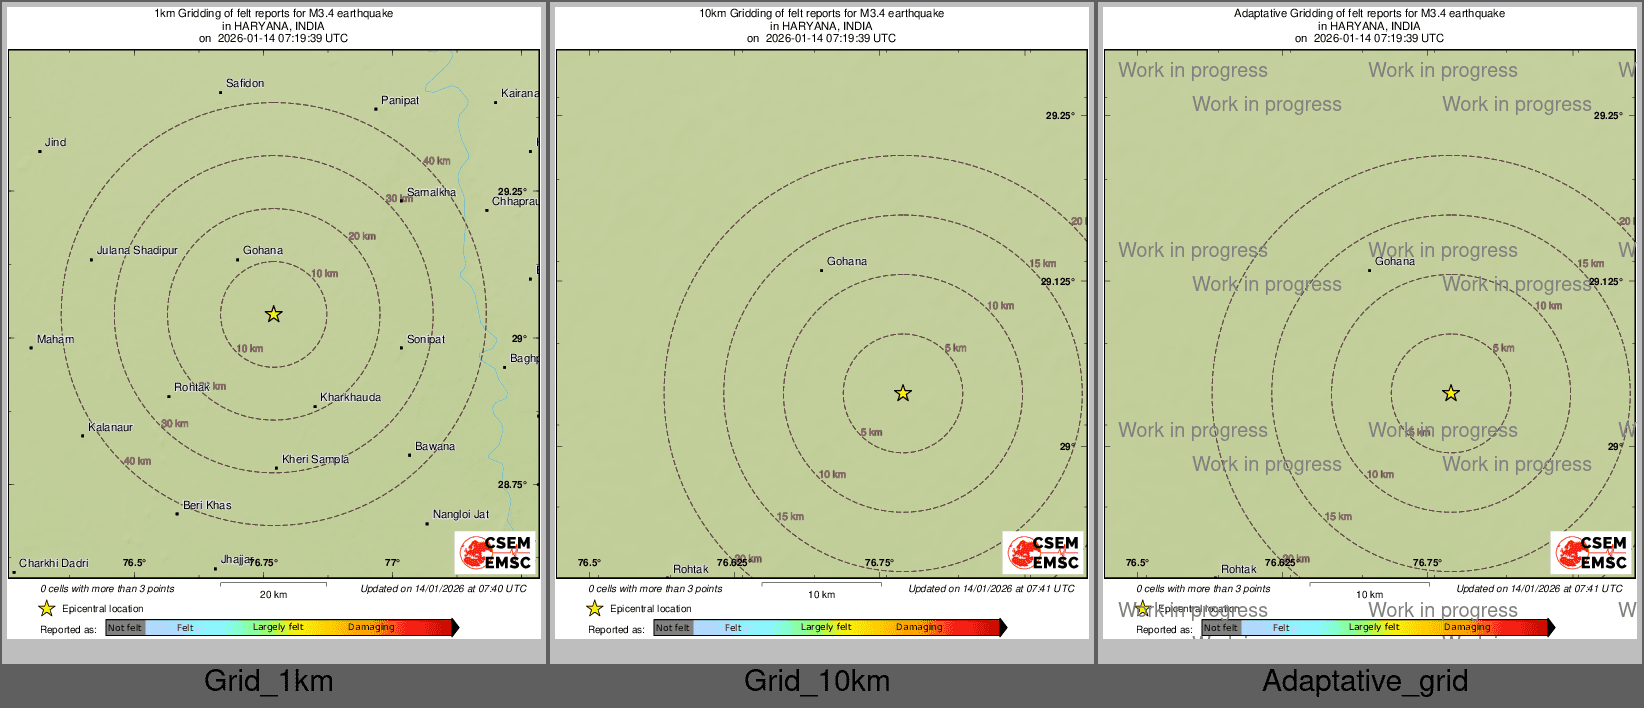
Task: Click the Sonipat label on the 1km map
Action: tap(426, 339)
